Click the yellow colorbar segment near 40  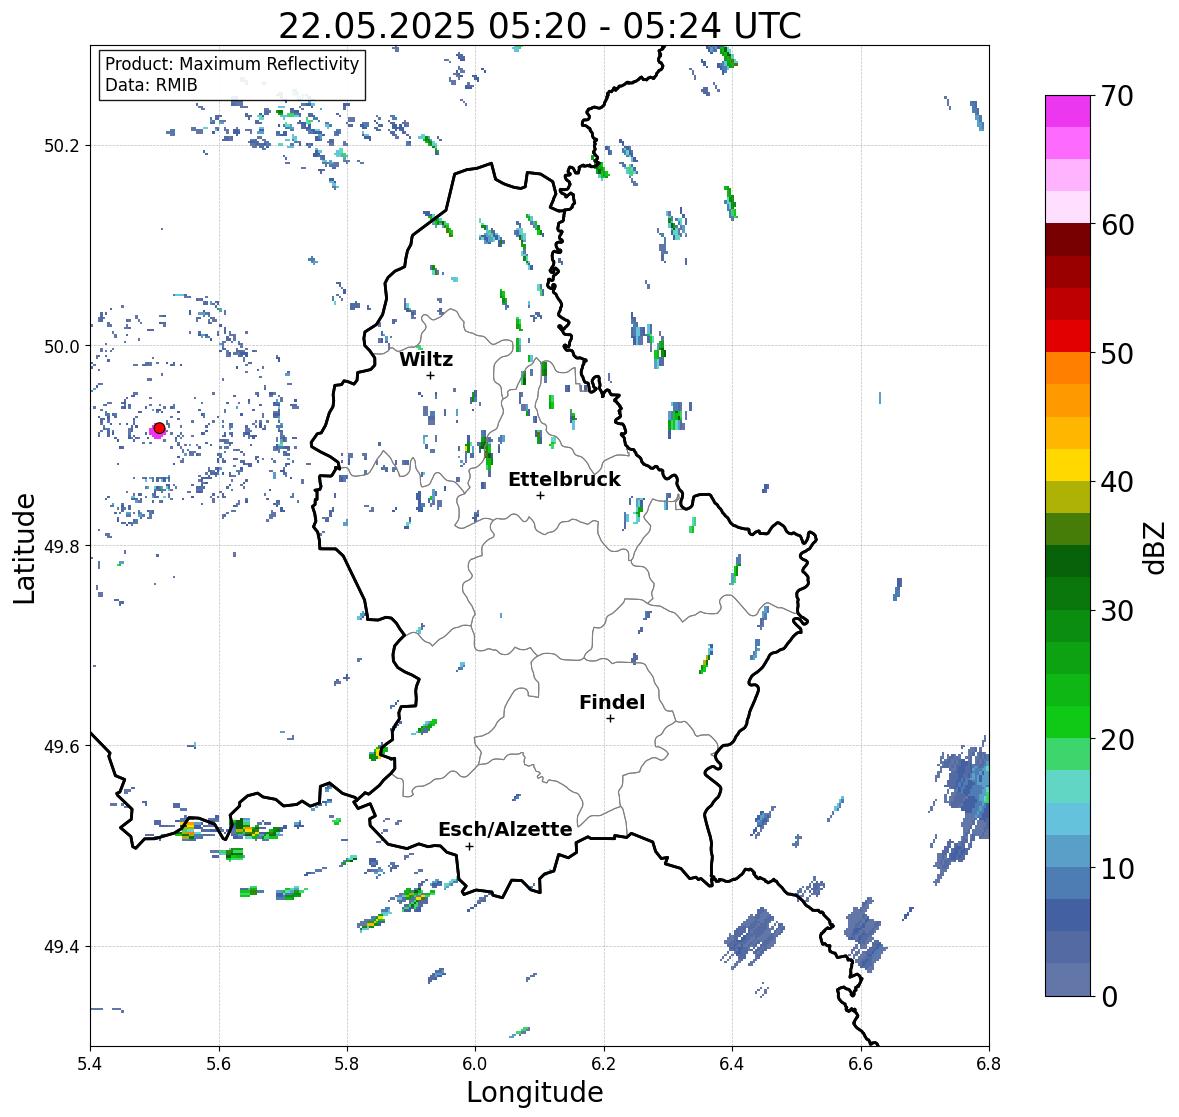(1068, 465)
